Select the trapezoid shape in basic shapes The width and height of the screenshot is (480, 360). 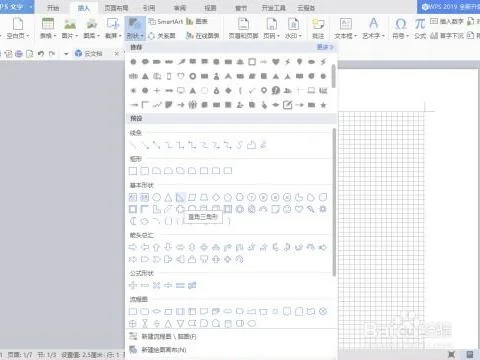204,197
